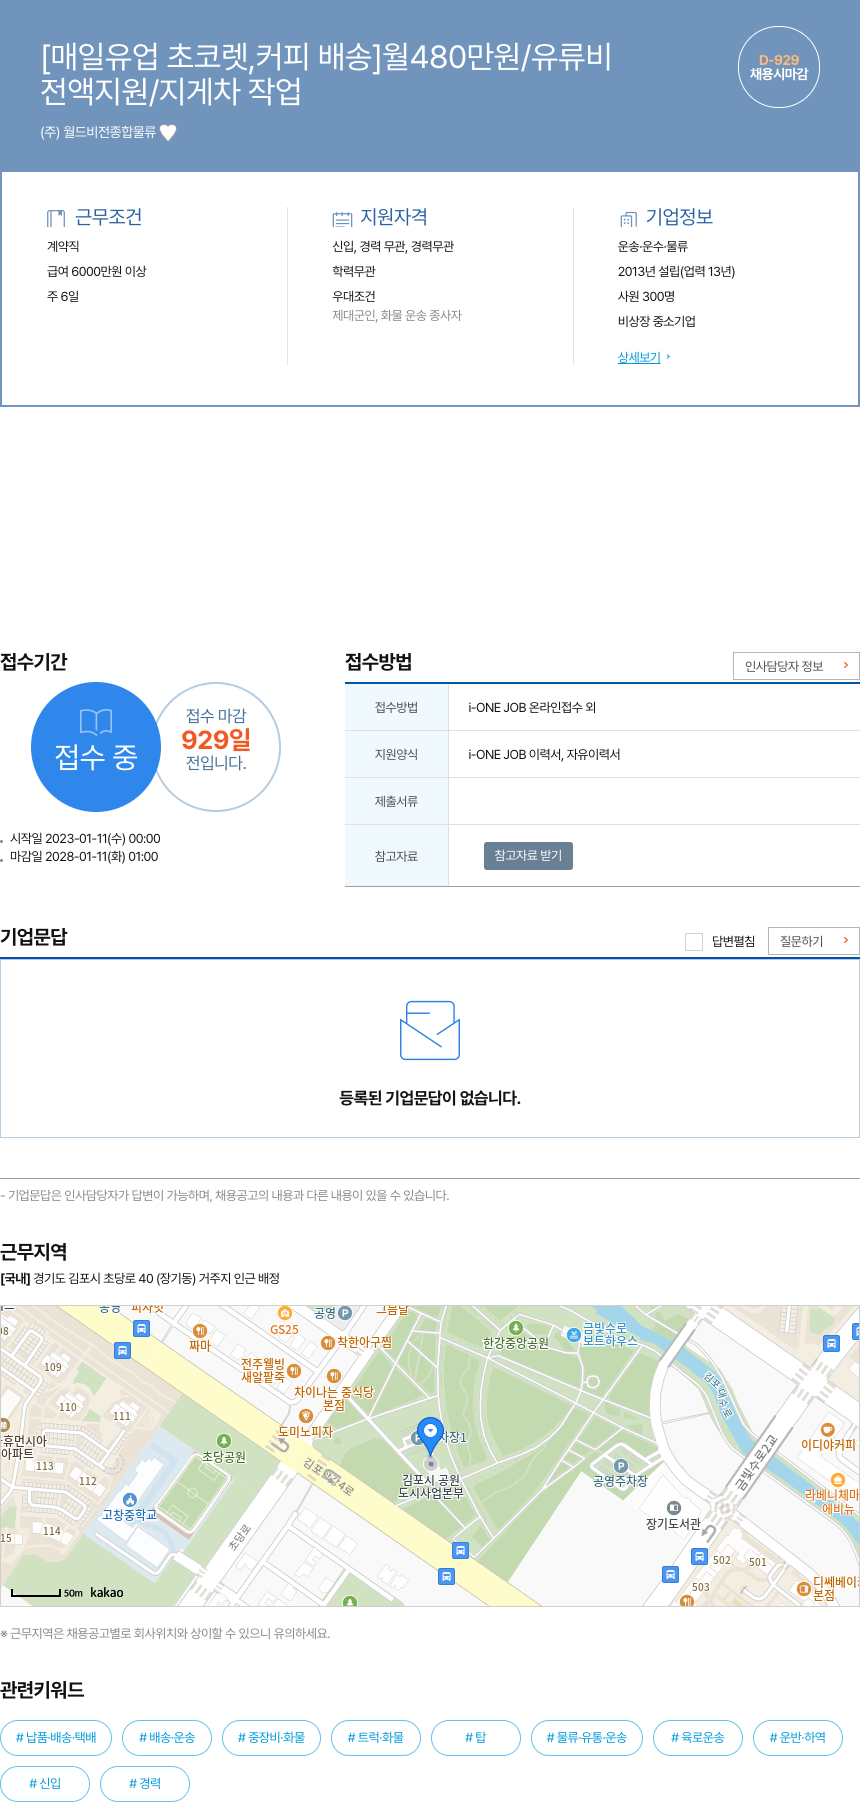The image size is (860, 1803).
Task: Click the heart favorite icon beside 월드비전종합물류
Action: pos(168,132)
